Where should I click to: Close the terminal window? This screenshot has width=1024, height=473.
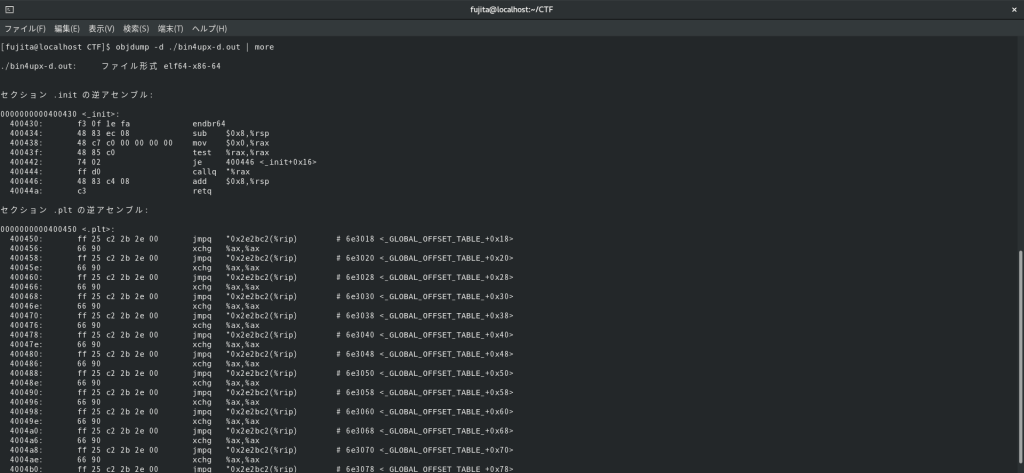pyautogui.click(x=1012, y=9)
